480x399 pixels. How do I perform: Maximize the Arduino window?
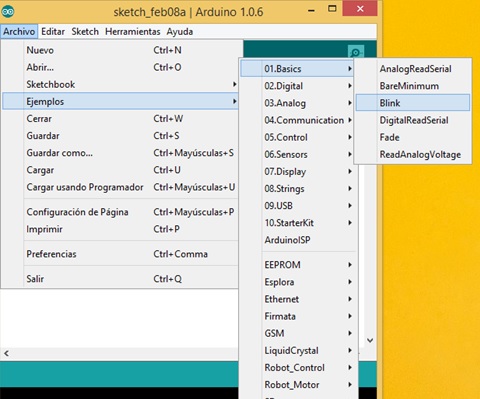[x=332, y=9]
